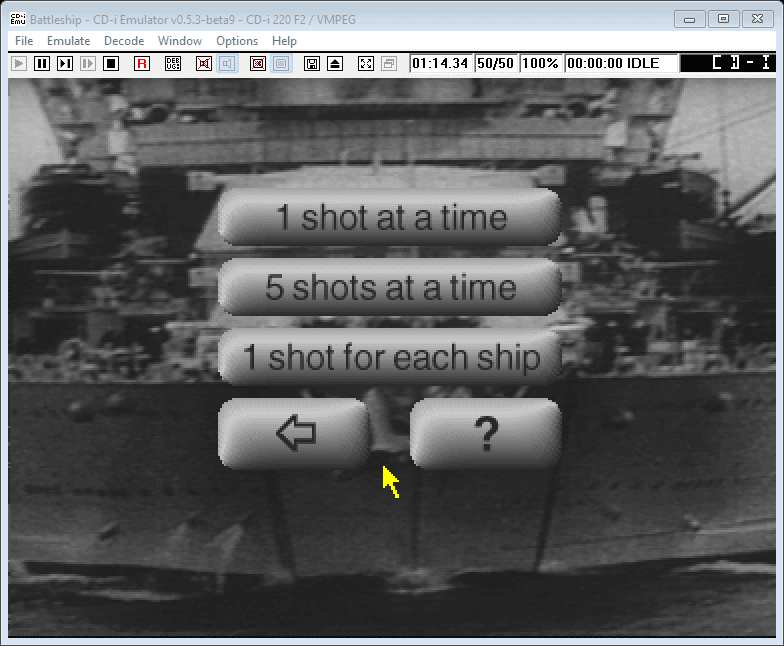The height and width of the screenshot is (646, 784).
Task: Stop the emulation with the square button
Action: coord(111,63)
